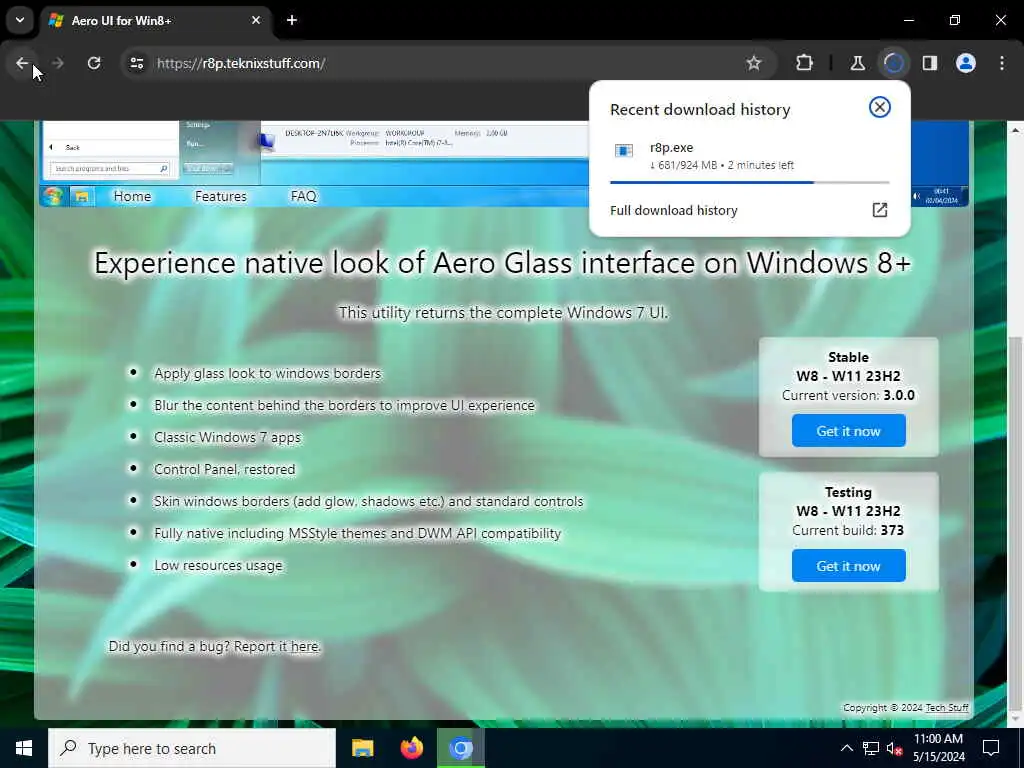Follow the bug report 'here' link
The height and width of the screenshot is (768, 1024).
[304, 647]
